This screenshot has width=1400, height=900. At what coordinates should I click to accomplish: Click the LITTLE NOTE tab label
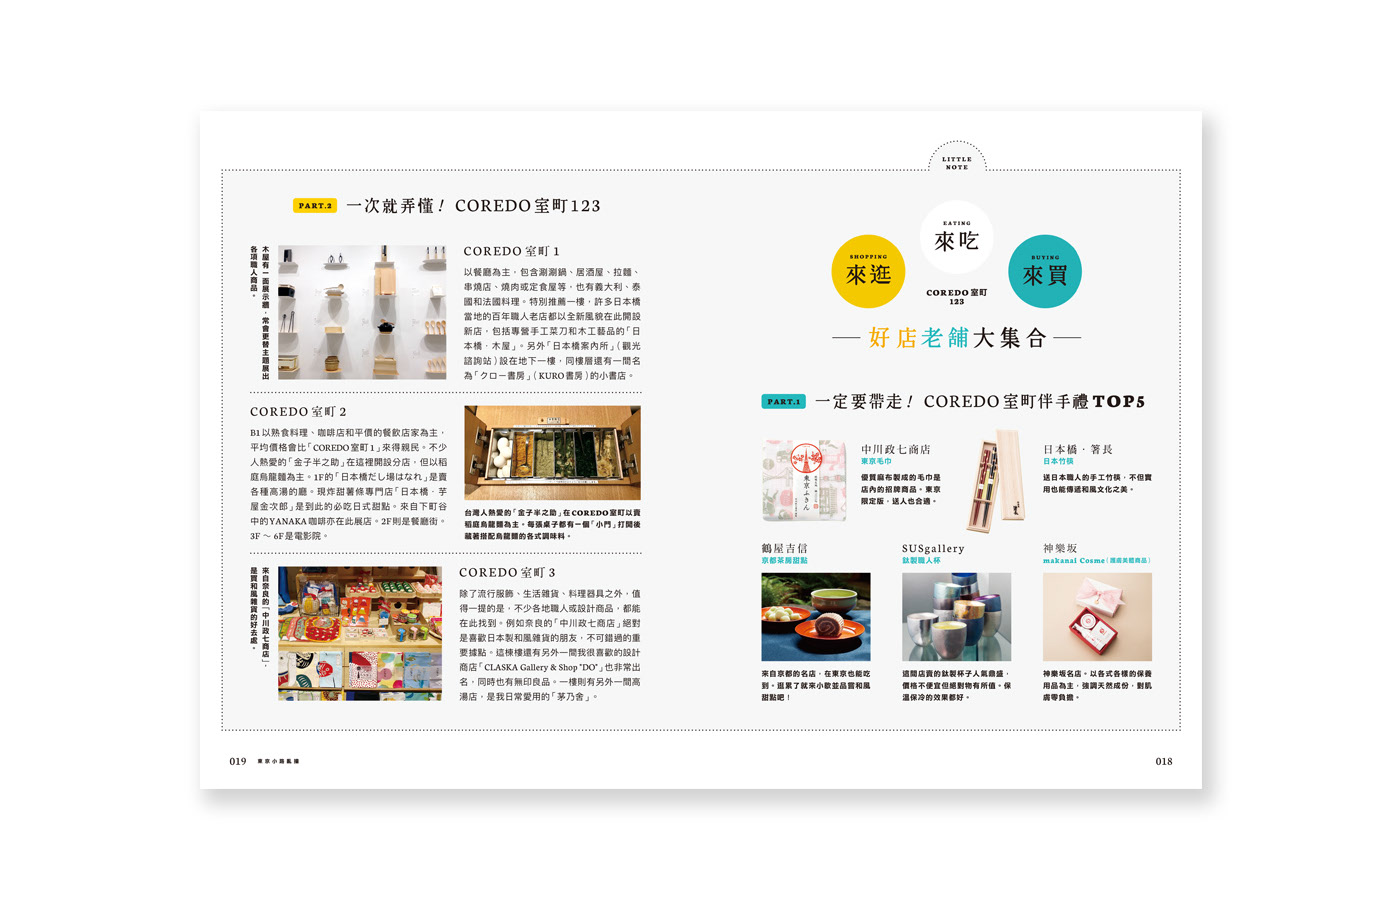click(x=957, y=163)
